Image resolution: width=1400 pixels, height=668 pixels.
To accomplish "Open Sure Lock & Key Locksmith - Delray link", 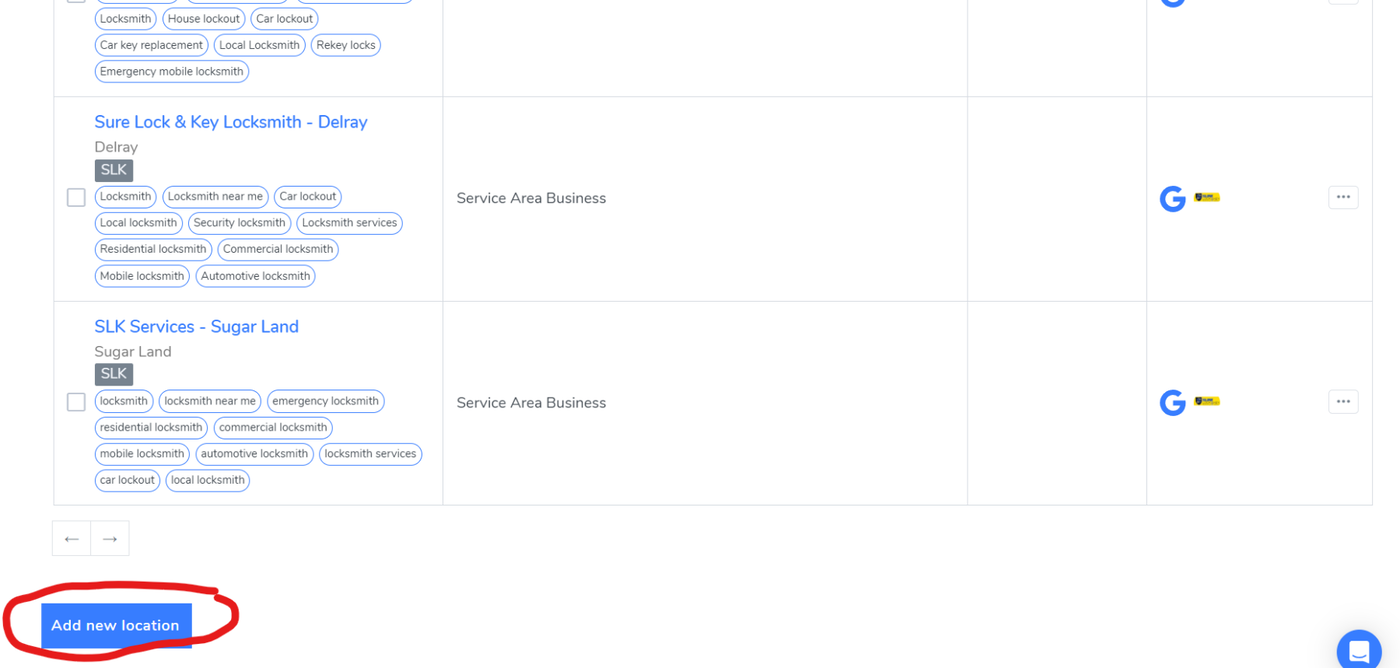I will pos(231,122).
